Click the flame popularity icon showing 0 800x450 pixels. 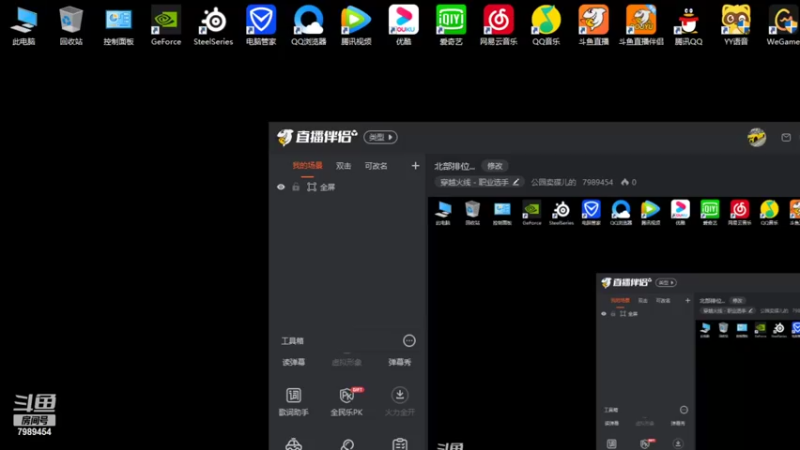625,182
